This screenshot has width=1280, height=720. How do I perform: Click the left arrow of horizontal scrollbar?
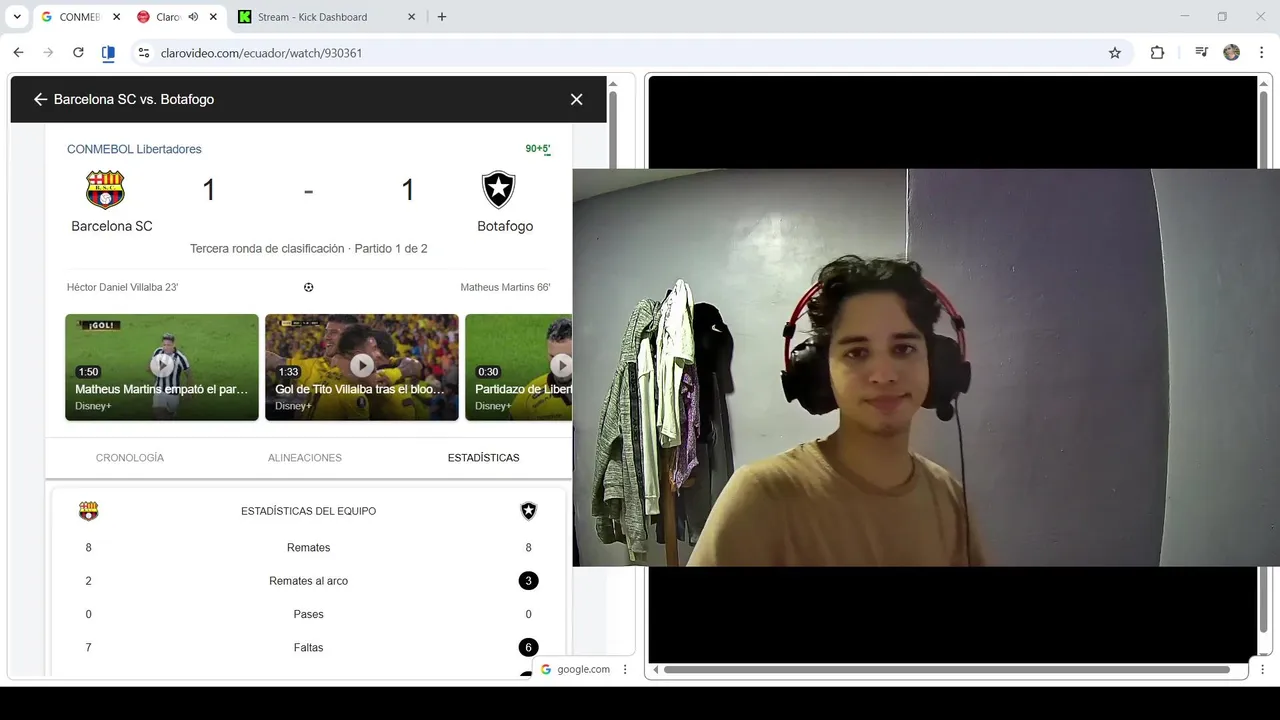(x=656, y=670)
